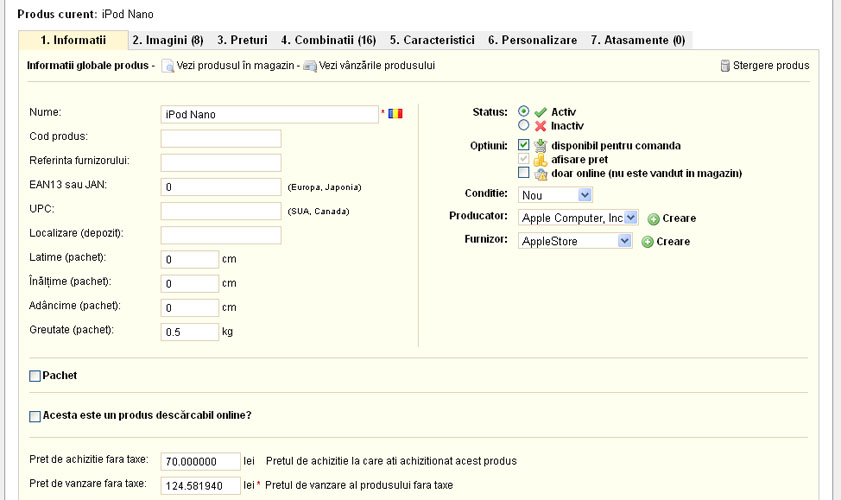Click the Adâncime (pachet) input field
Viewport: 841px width, 500px height.
click(190, 308)
